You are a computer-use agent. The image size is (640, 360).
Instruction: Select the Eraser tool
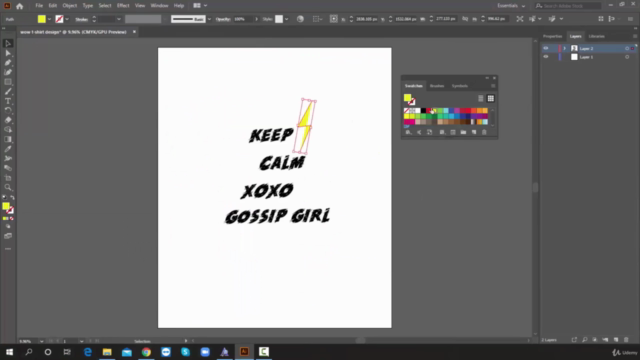(x=8, y=120)
